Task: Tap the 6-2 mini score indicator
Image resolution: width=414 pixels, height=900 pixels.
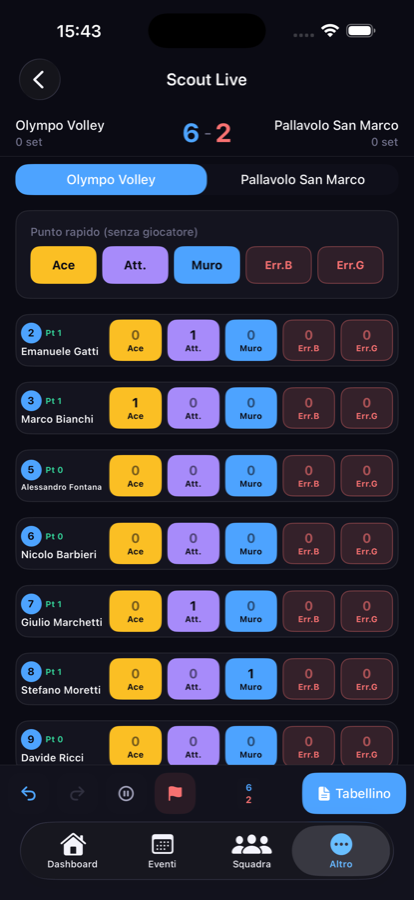Action: tap(249, 793)
